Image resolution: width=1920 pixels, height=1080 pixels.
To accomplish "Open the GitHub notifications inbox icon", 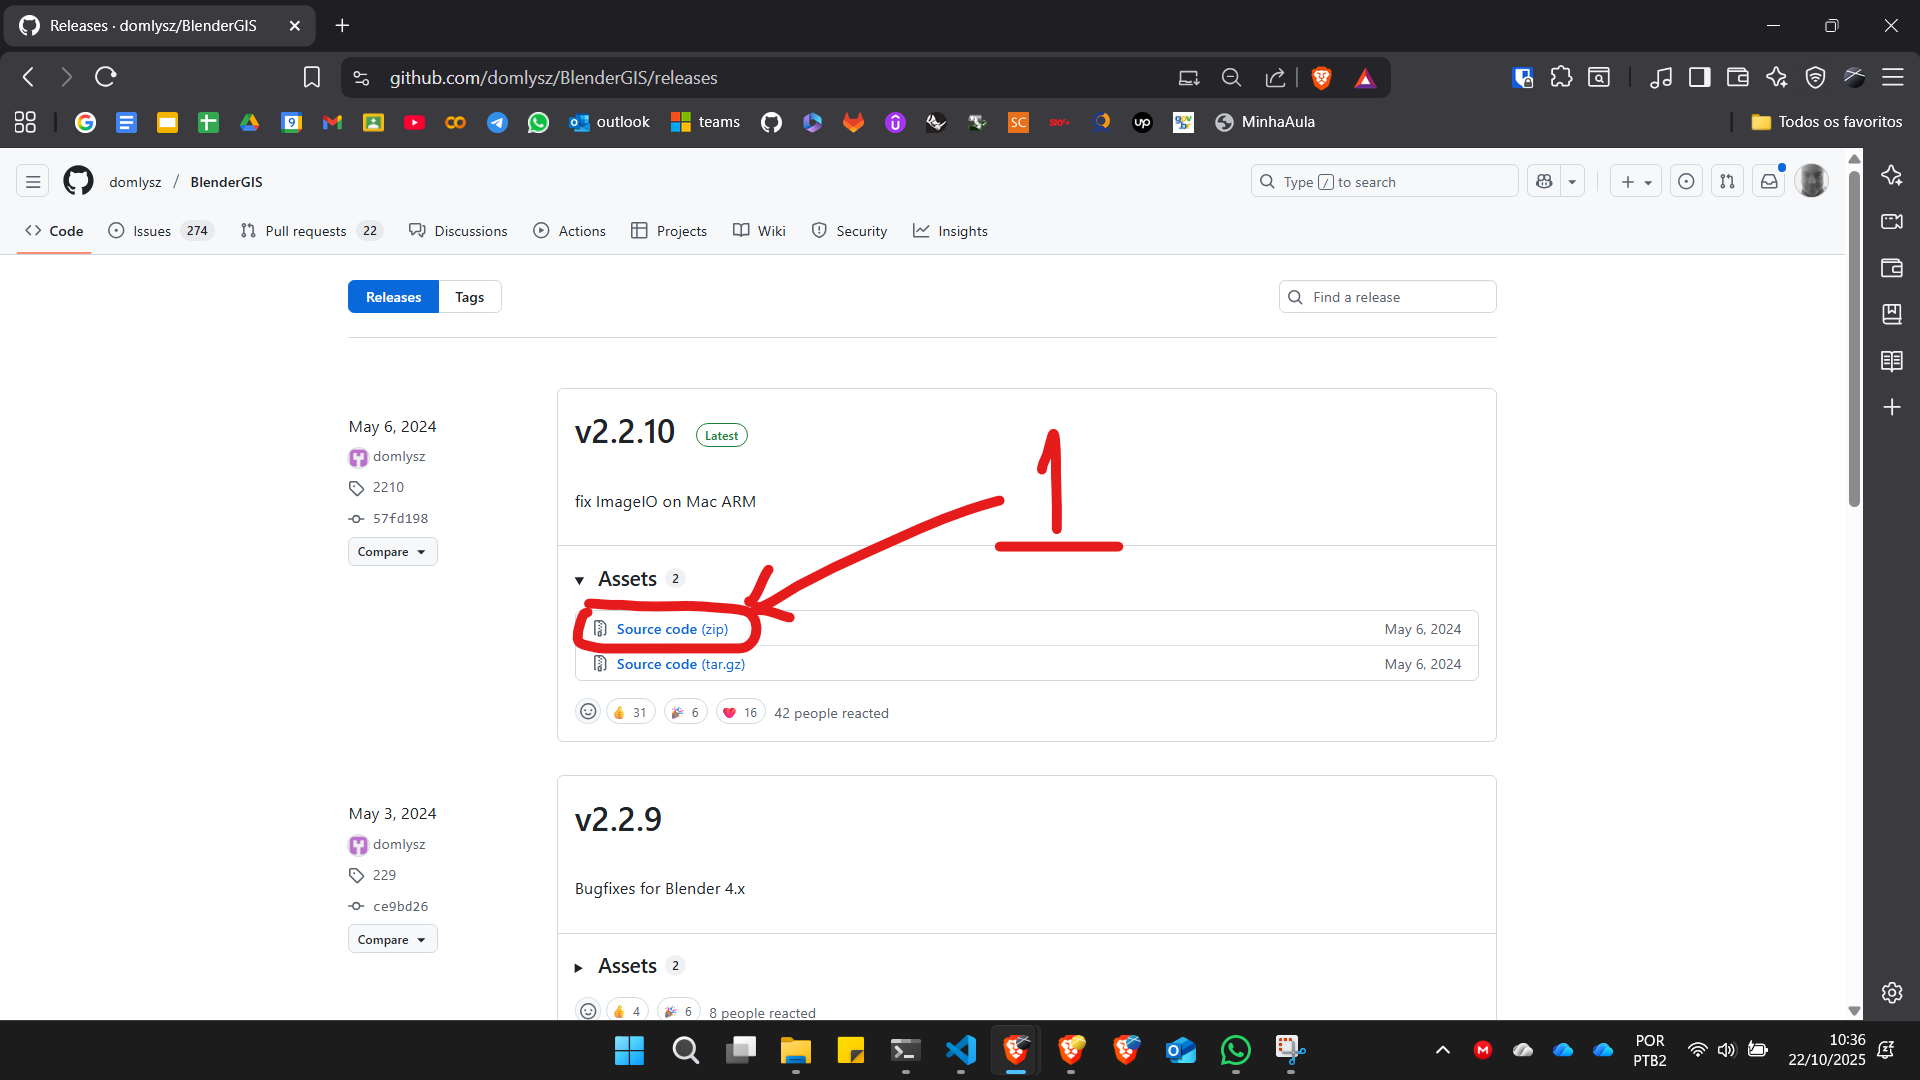I will tap(1769, 181).
